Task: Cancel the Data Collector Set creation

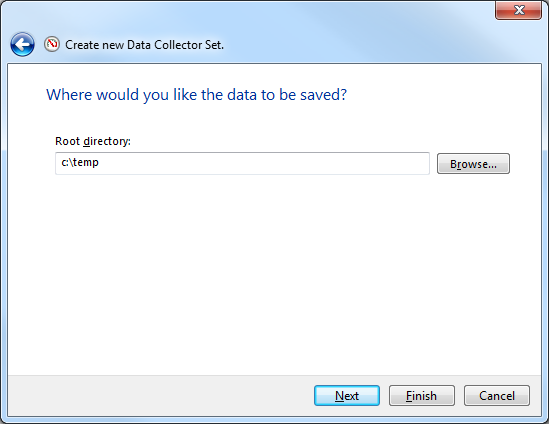Action: [x=496, y=396]
